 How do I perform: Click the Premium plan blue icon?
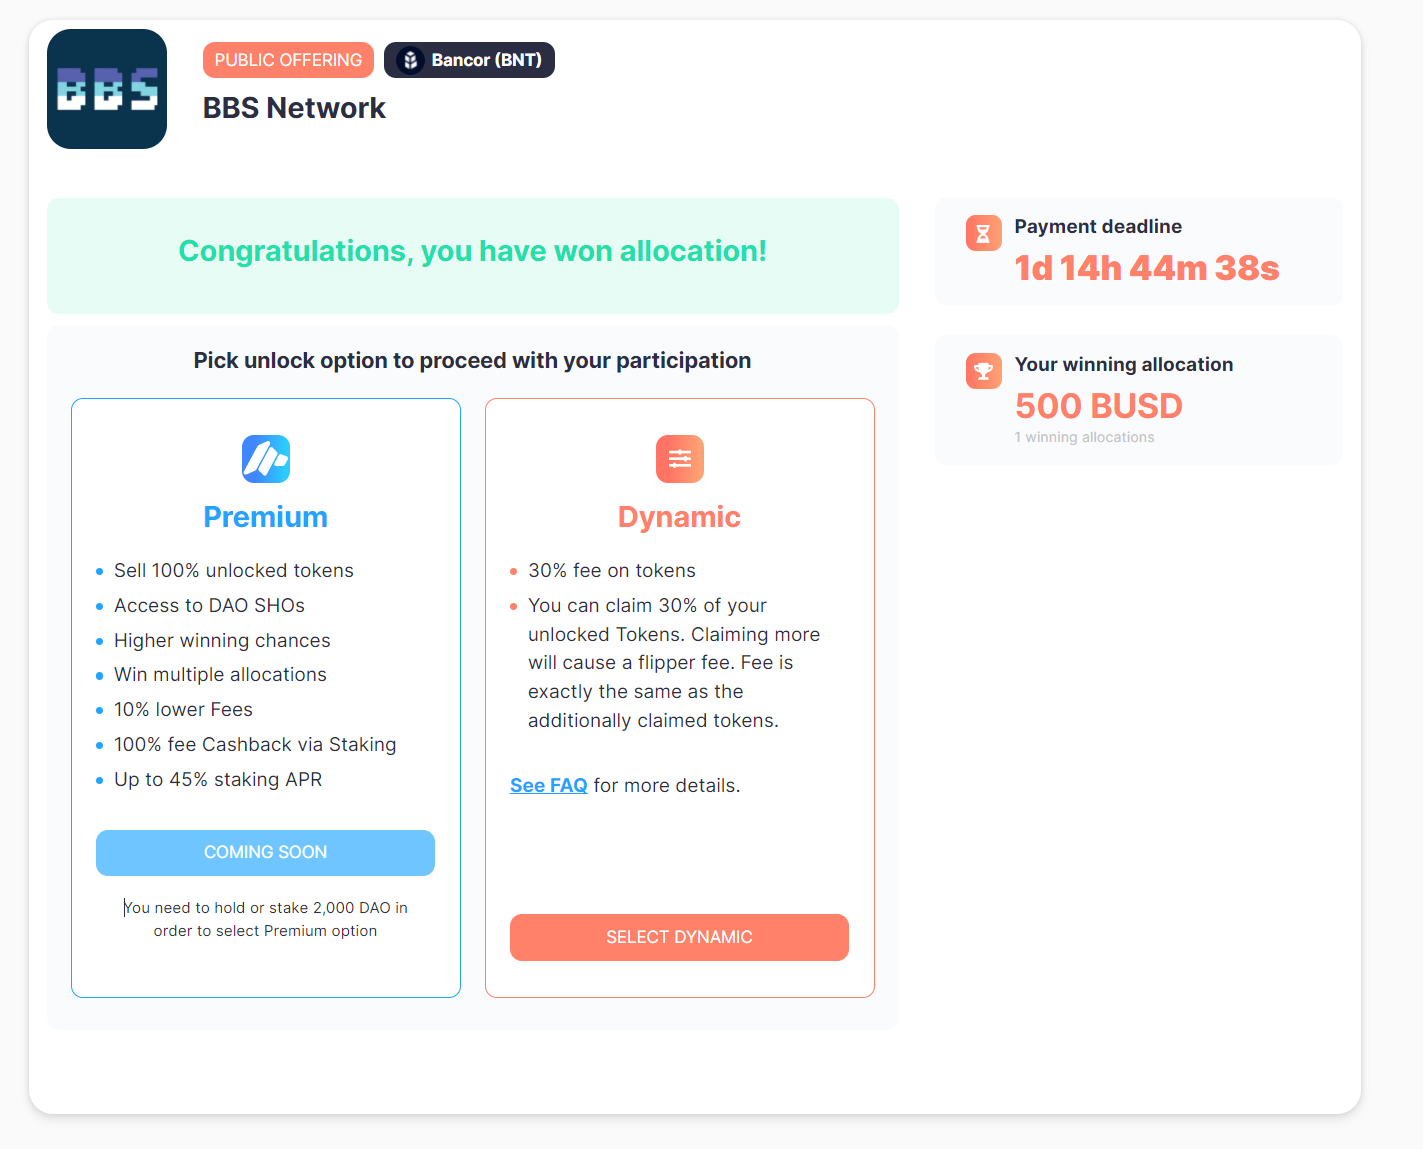(x=266, y=459)
